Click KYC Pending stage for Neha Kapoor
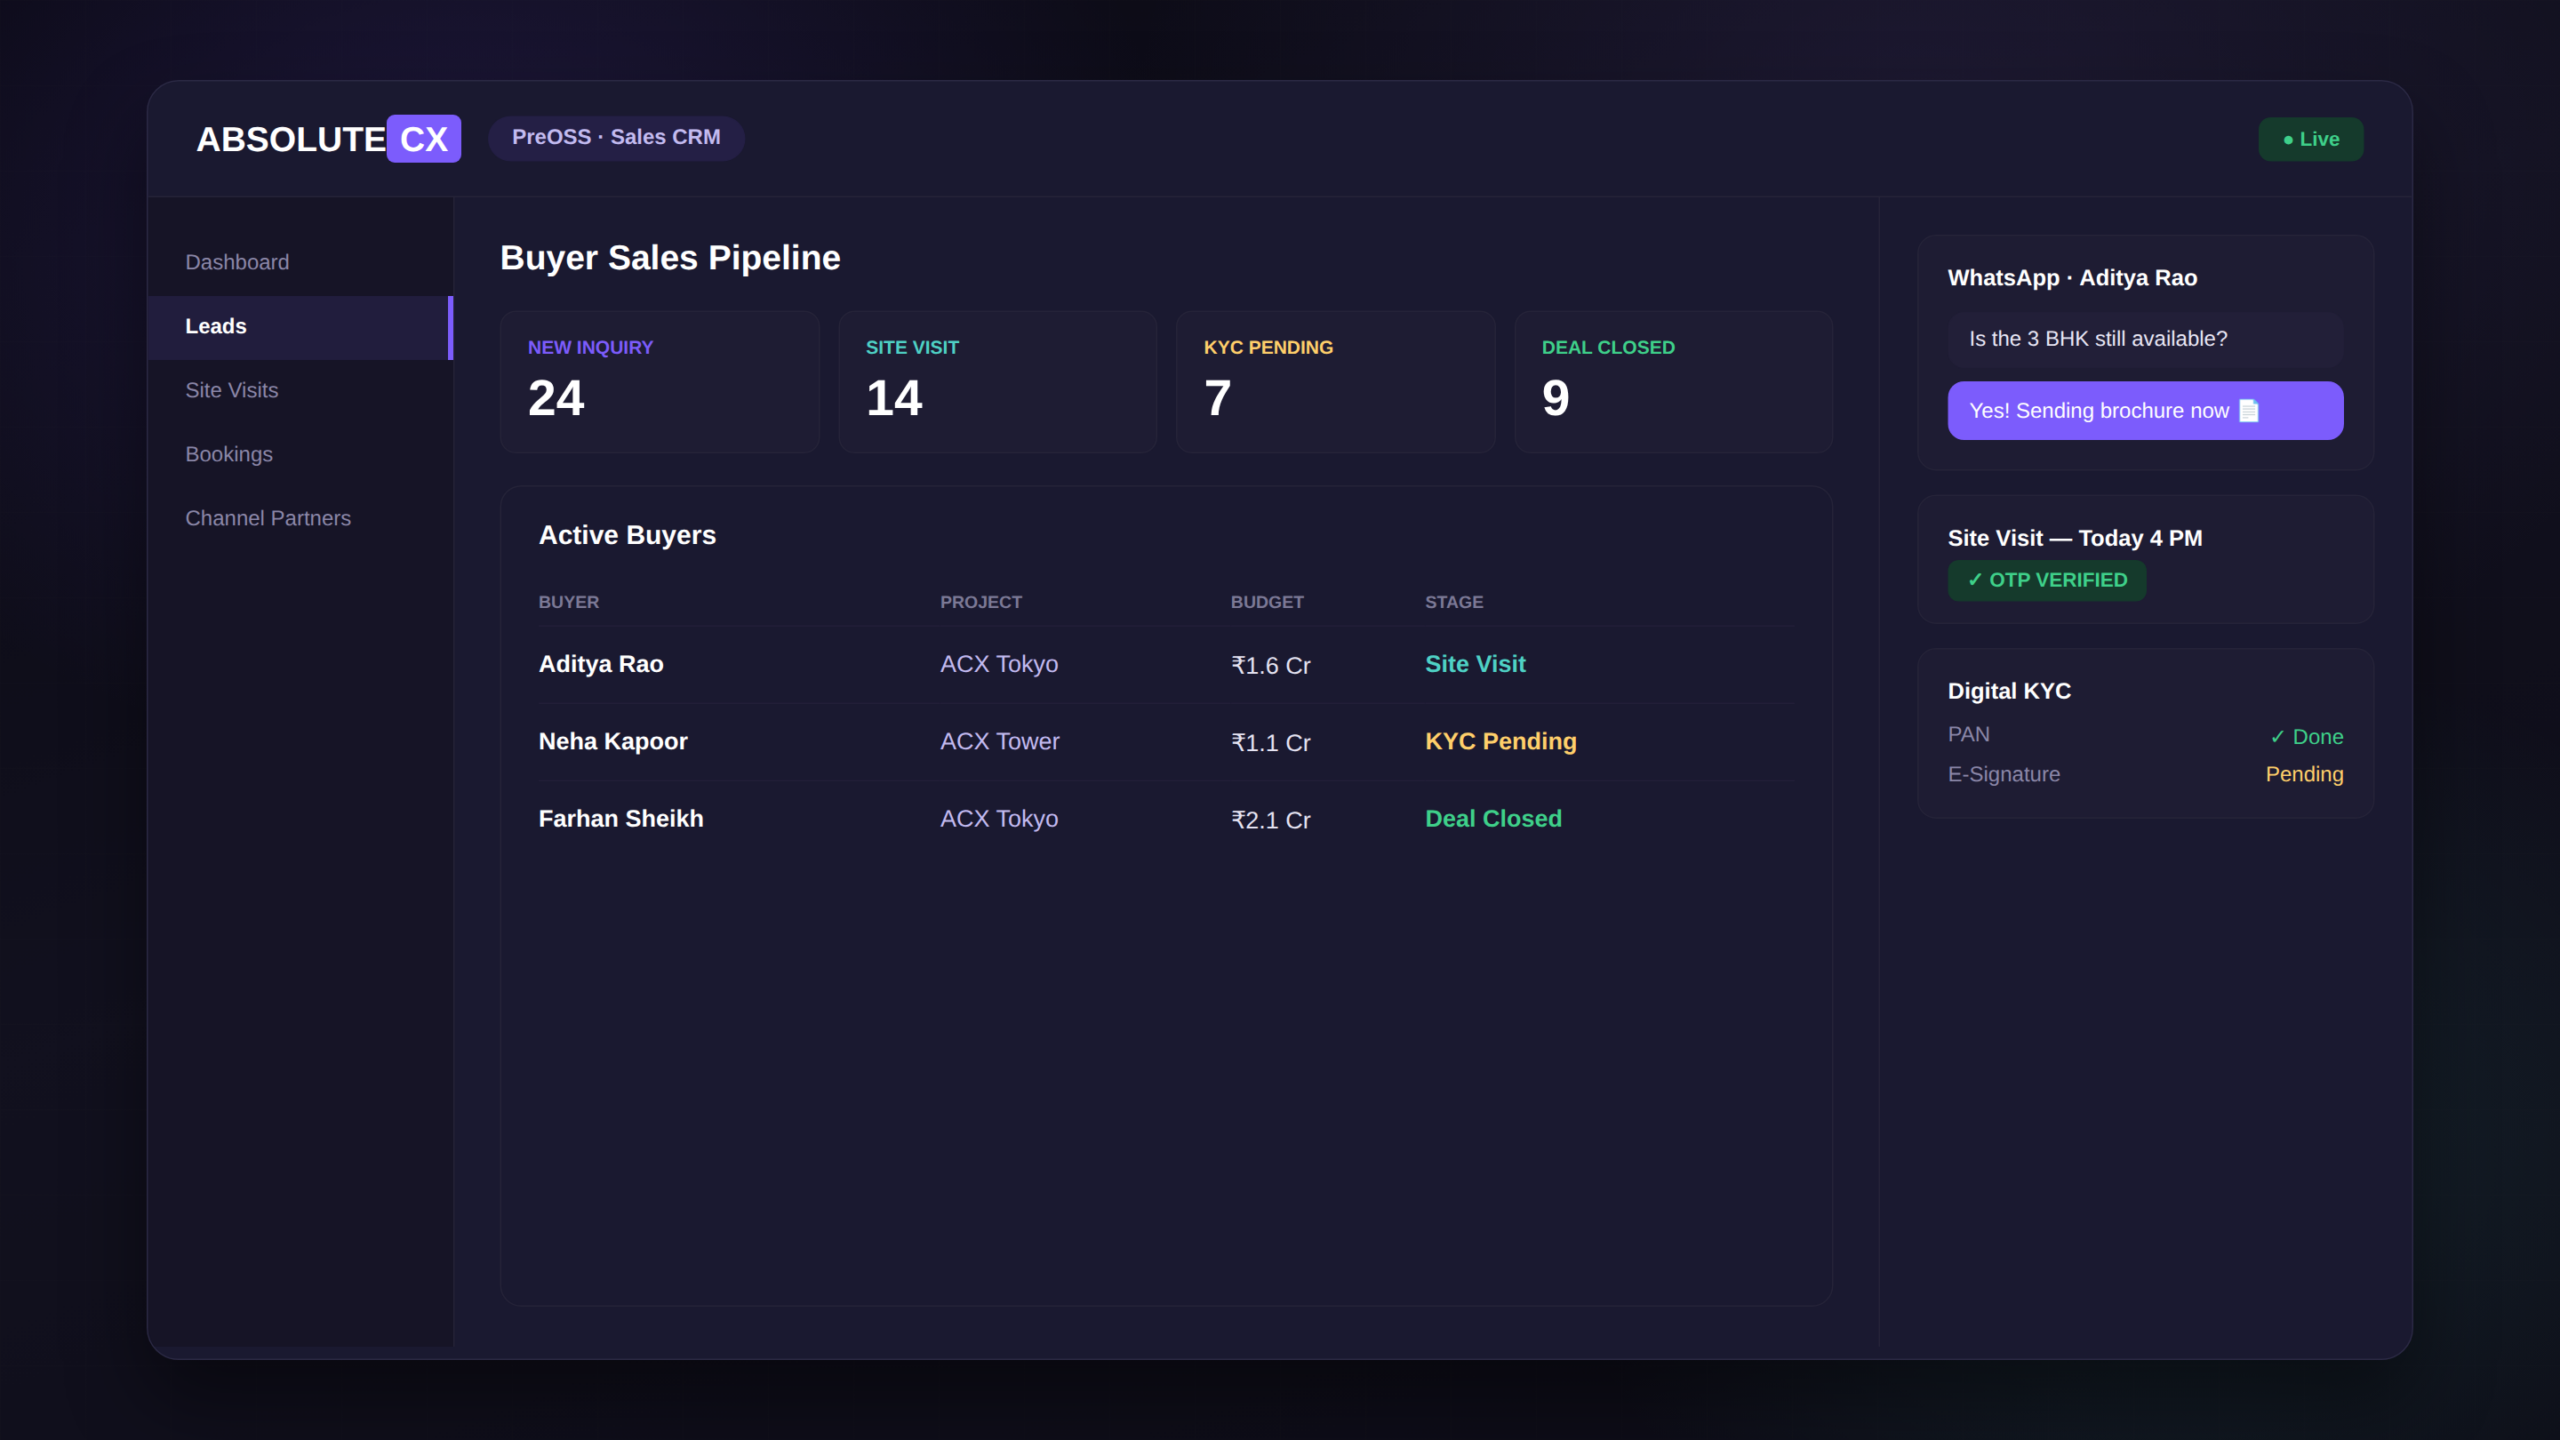Screen dimensions: 2560x1440 pyautogui.click(x=1501, y=741)
